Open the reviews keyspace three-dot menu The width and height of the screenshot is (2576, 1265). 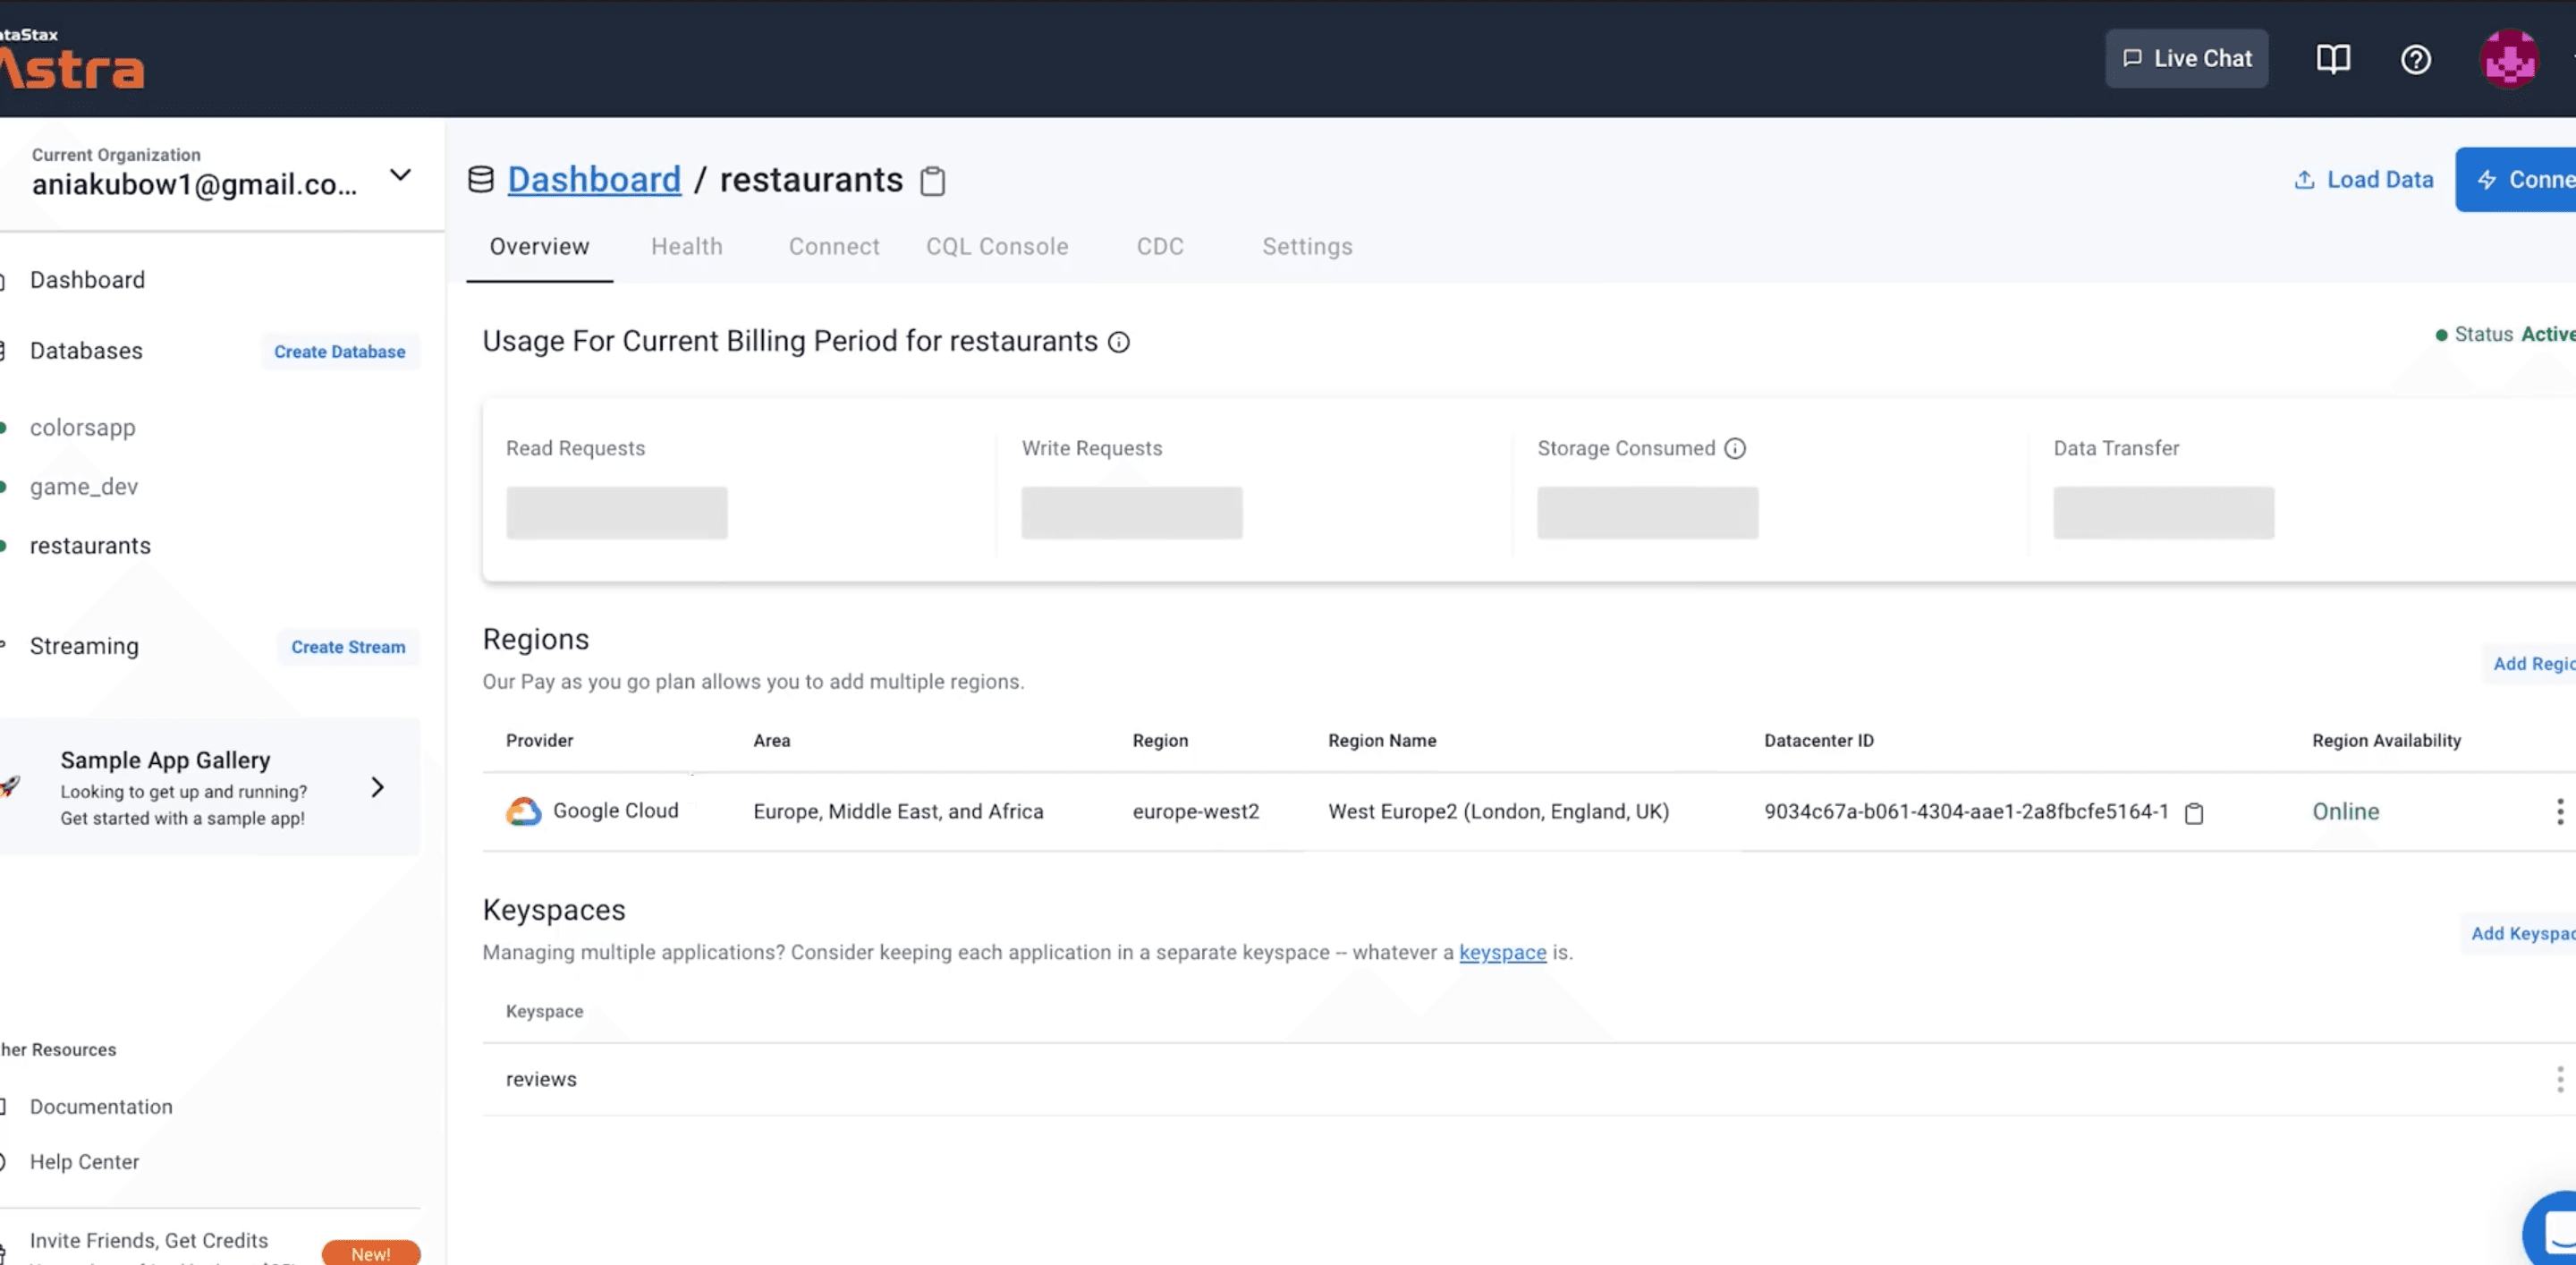coord(2560,1079)
